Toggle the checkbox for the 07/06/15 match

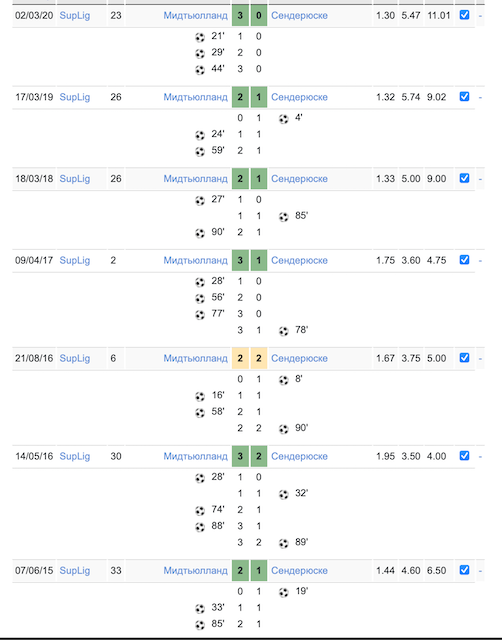click(x=464, y=570)
